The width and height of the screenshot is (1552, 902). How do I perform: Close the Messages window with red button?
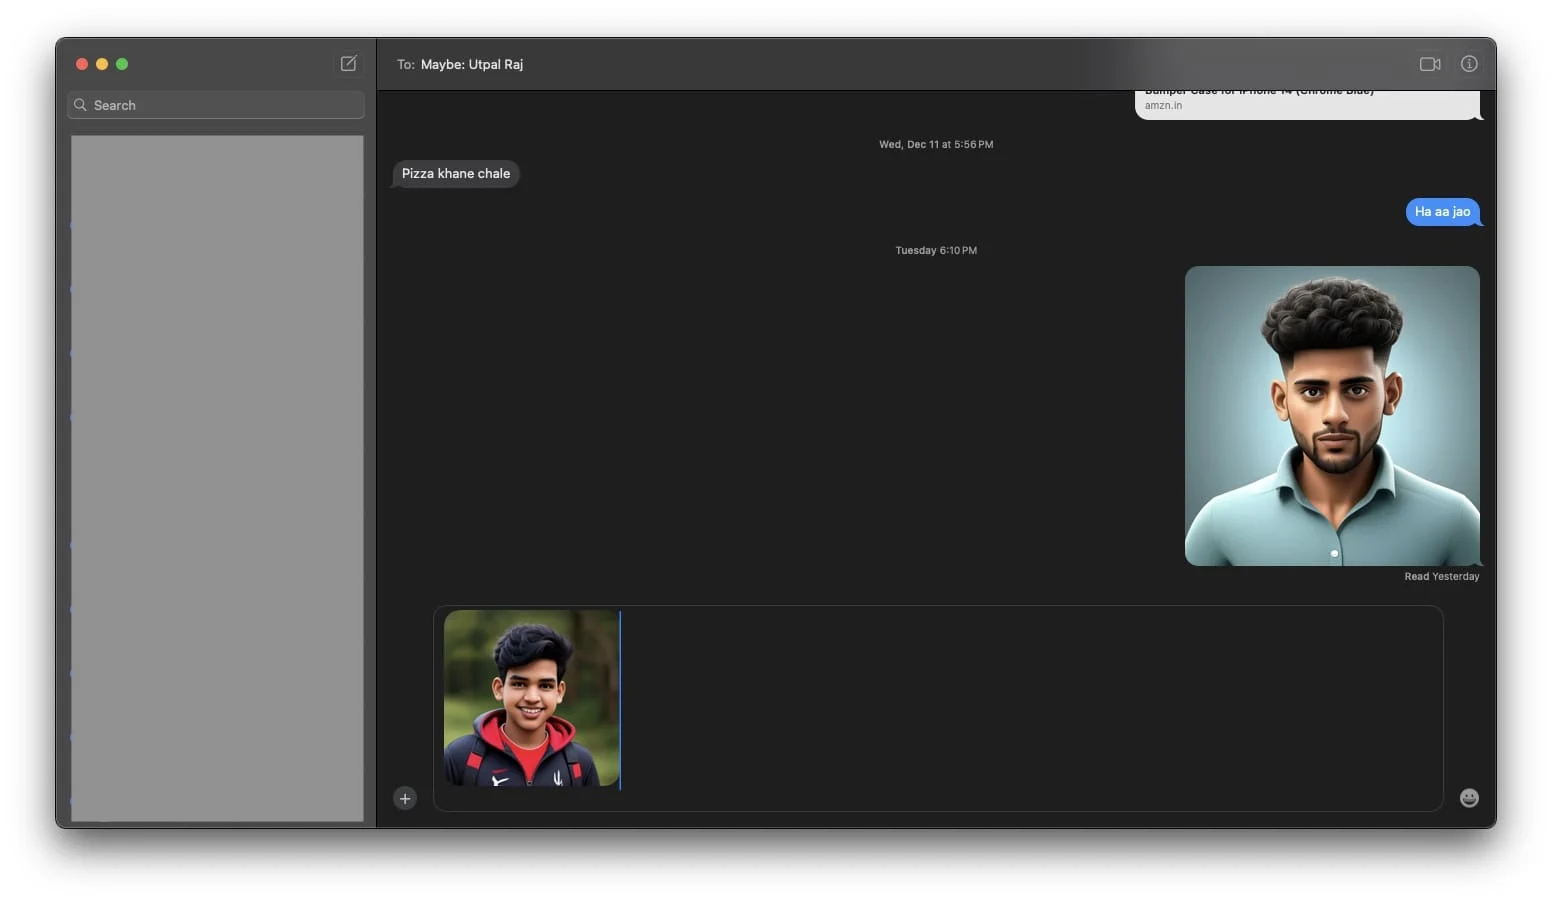click(82, 64)
